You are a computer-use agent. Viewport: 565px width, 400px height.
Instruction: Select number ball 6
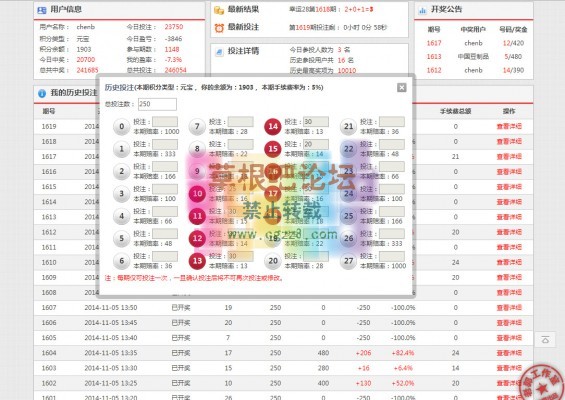(121, 261)
